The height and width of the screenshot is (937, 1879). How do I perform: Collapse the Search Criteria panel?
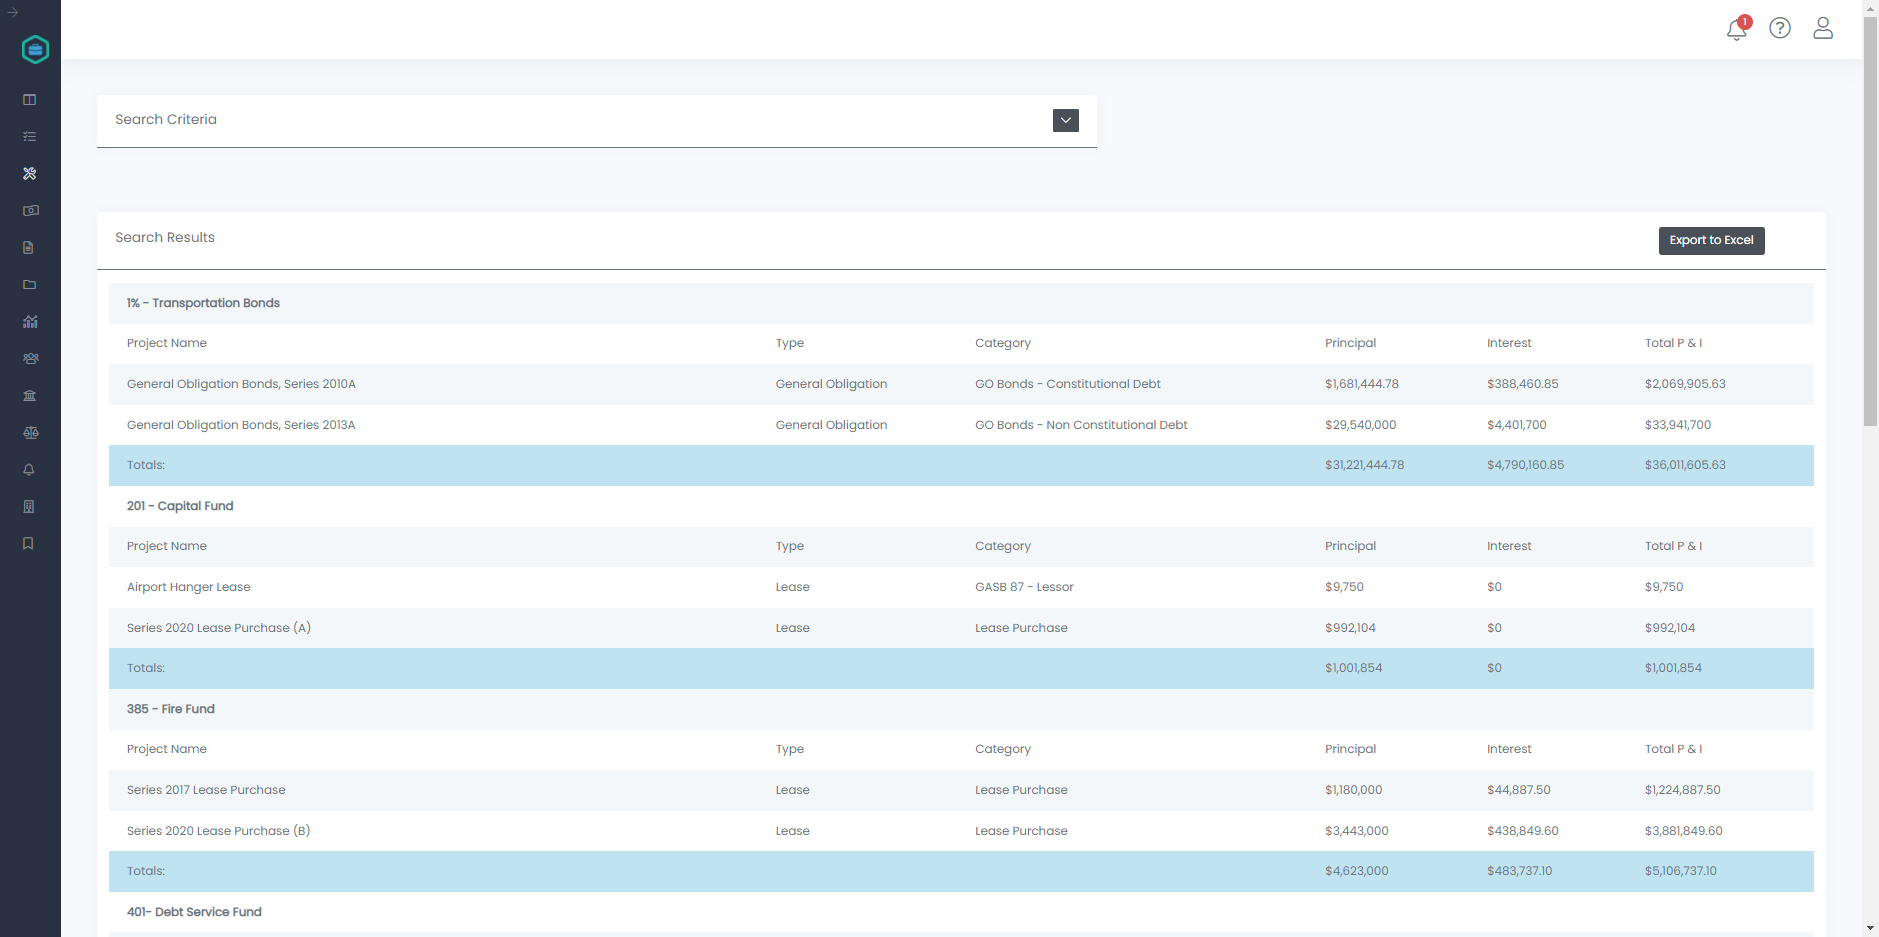coord(1065,120)
